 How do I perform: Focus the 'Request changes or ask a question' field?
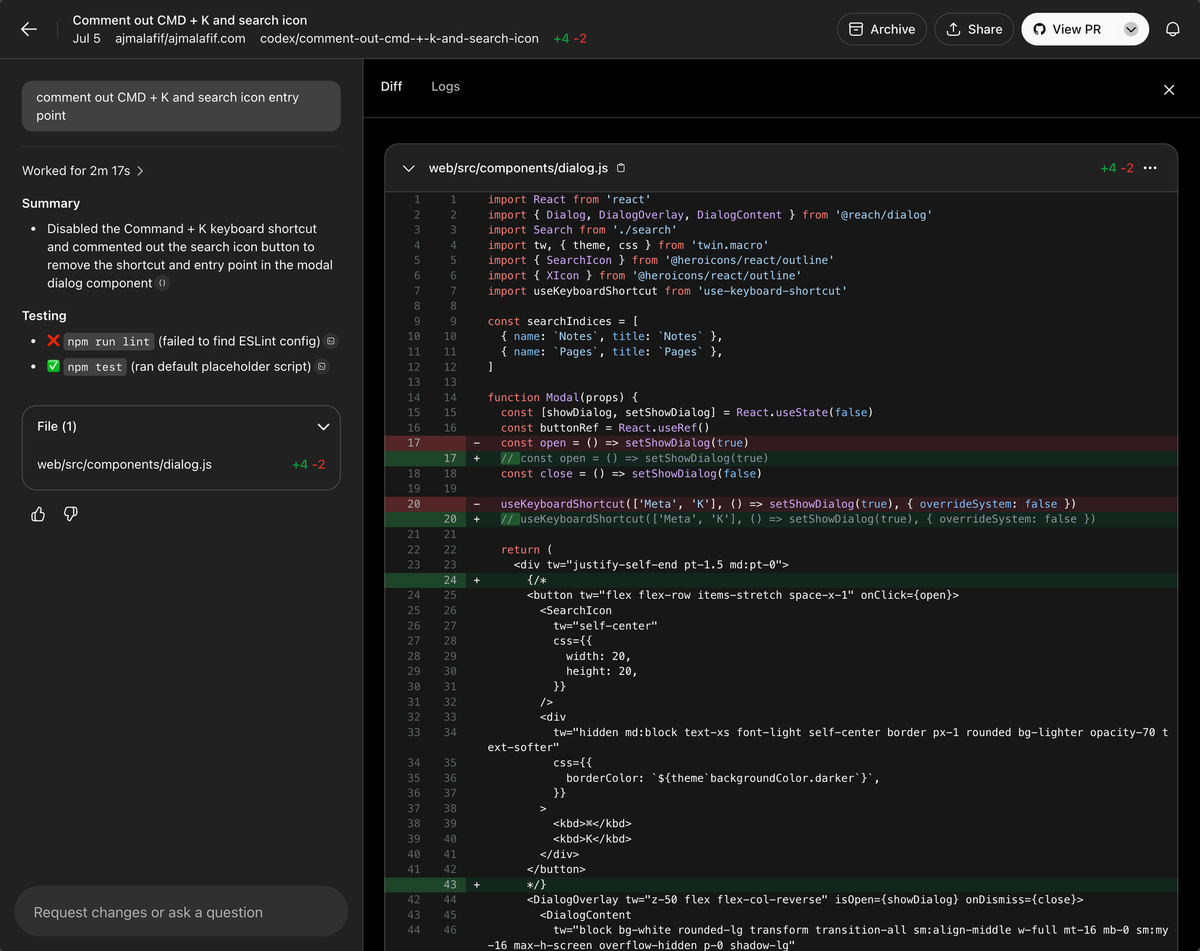click(x=181, y=912)
